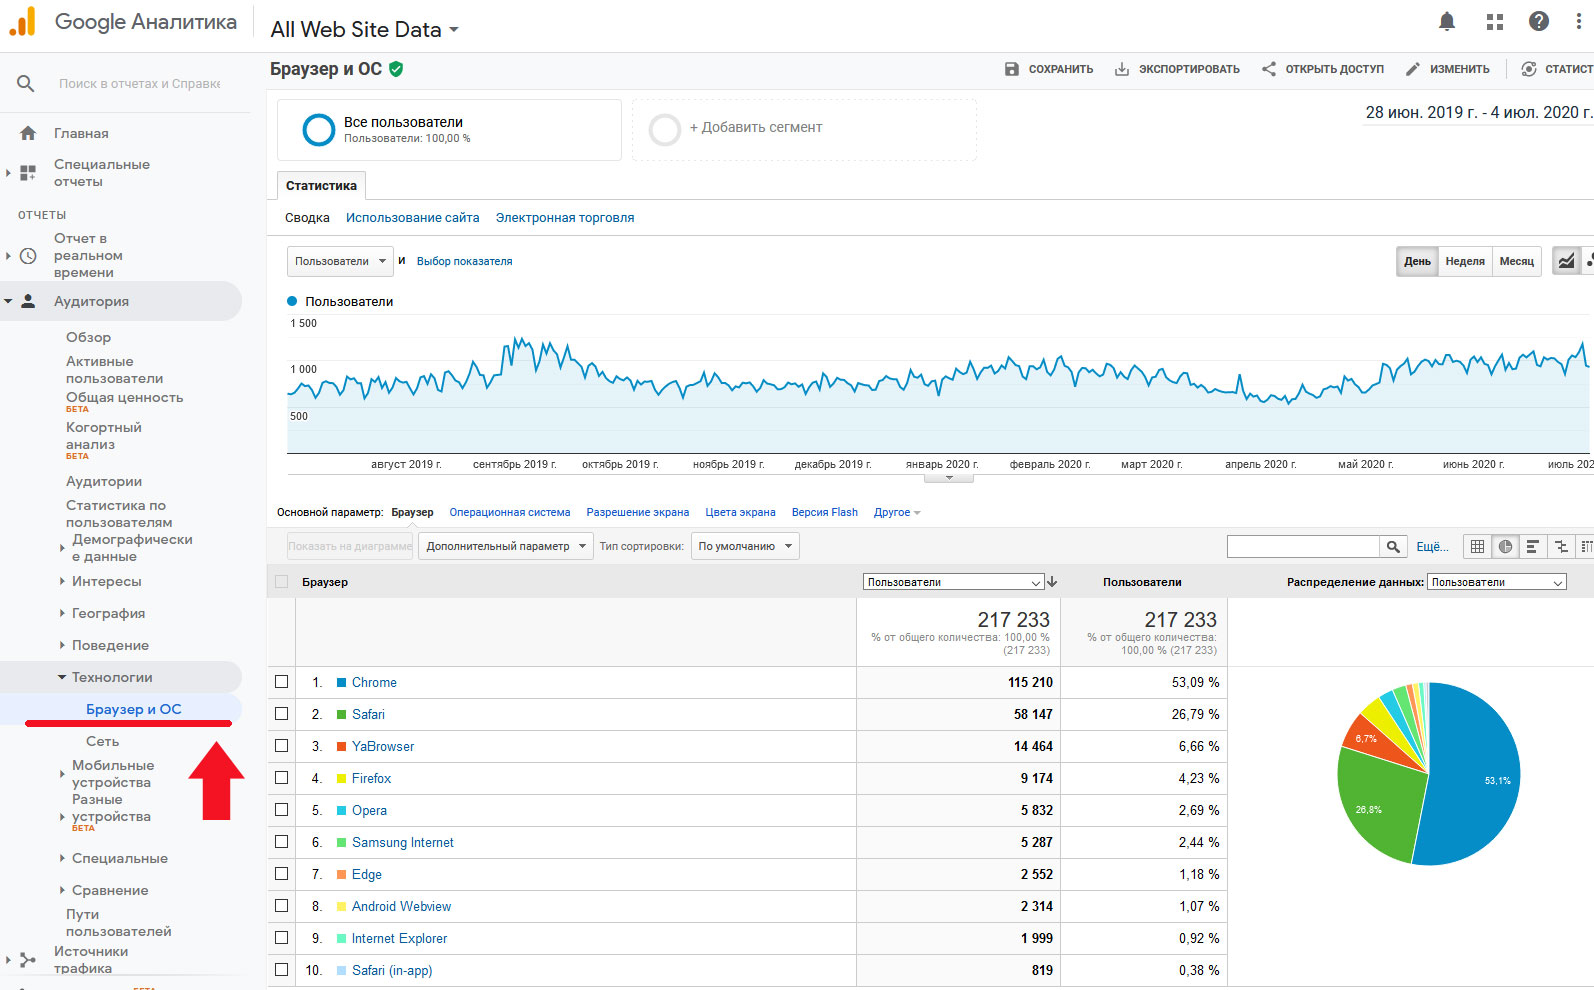Open the All Web Site Data view selector
This screenshot has height=990, width=1594.
click(365, 30)
